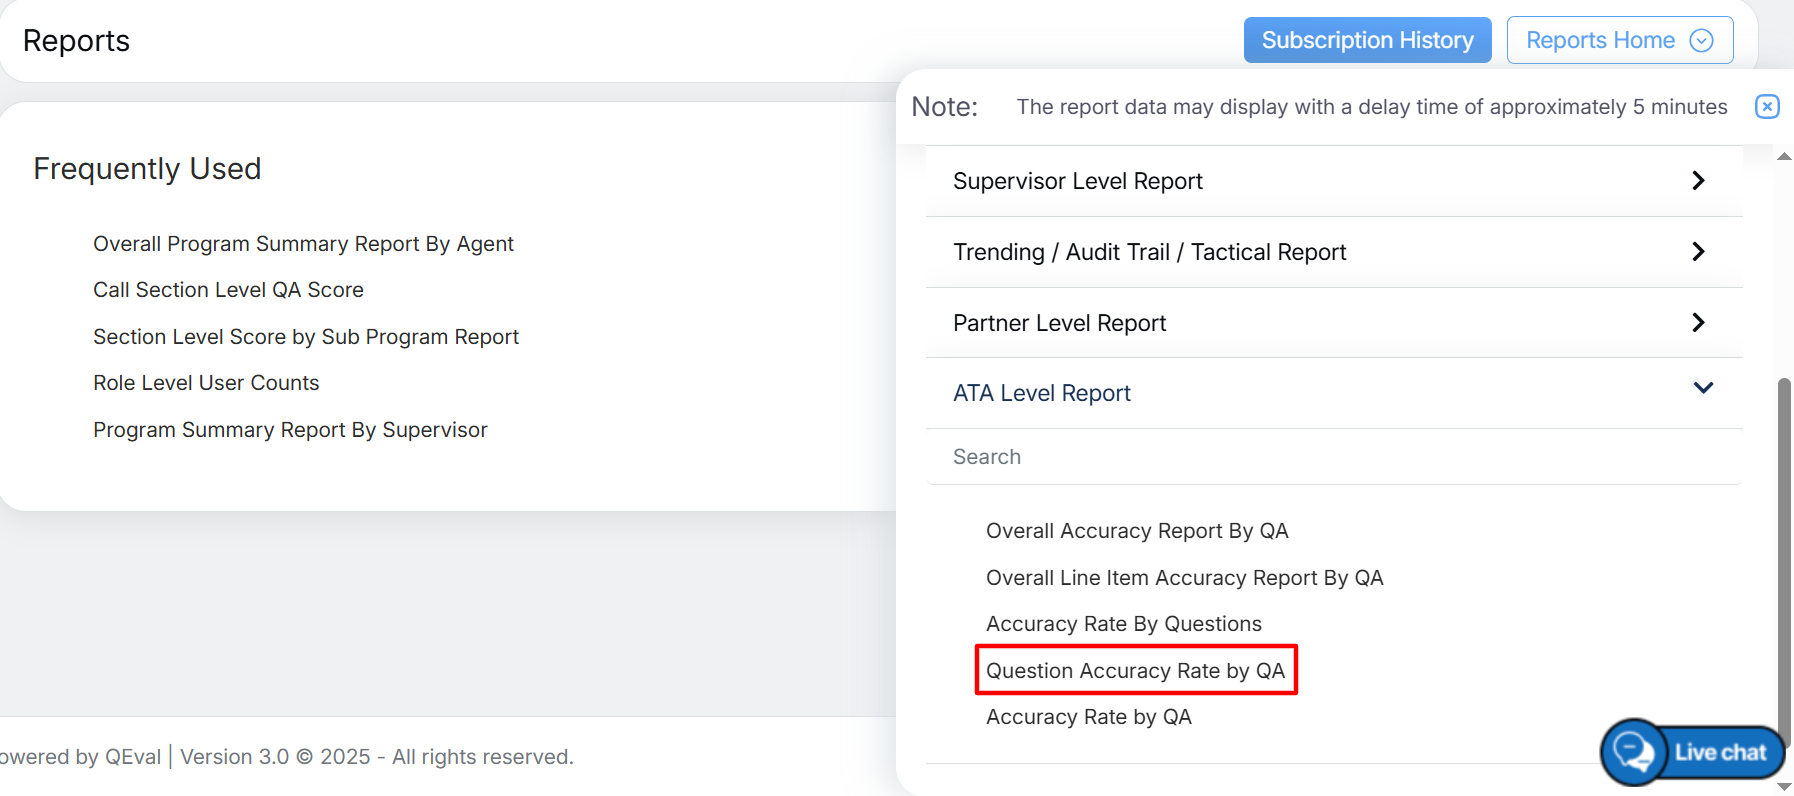Select the Accuracy Rate by QA report

1088,717
